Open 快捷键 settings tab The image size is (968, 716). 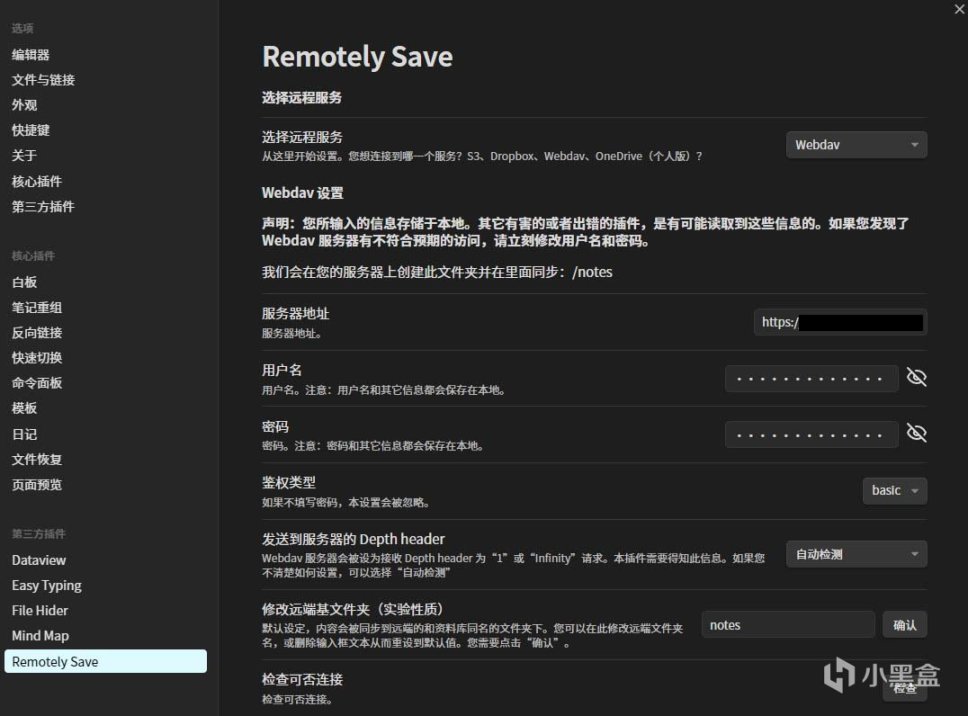[x=30, y=130]
